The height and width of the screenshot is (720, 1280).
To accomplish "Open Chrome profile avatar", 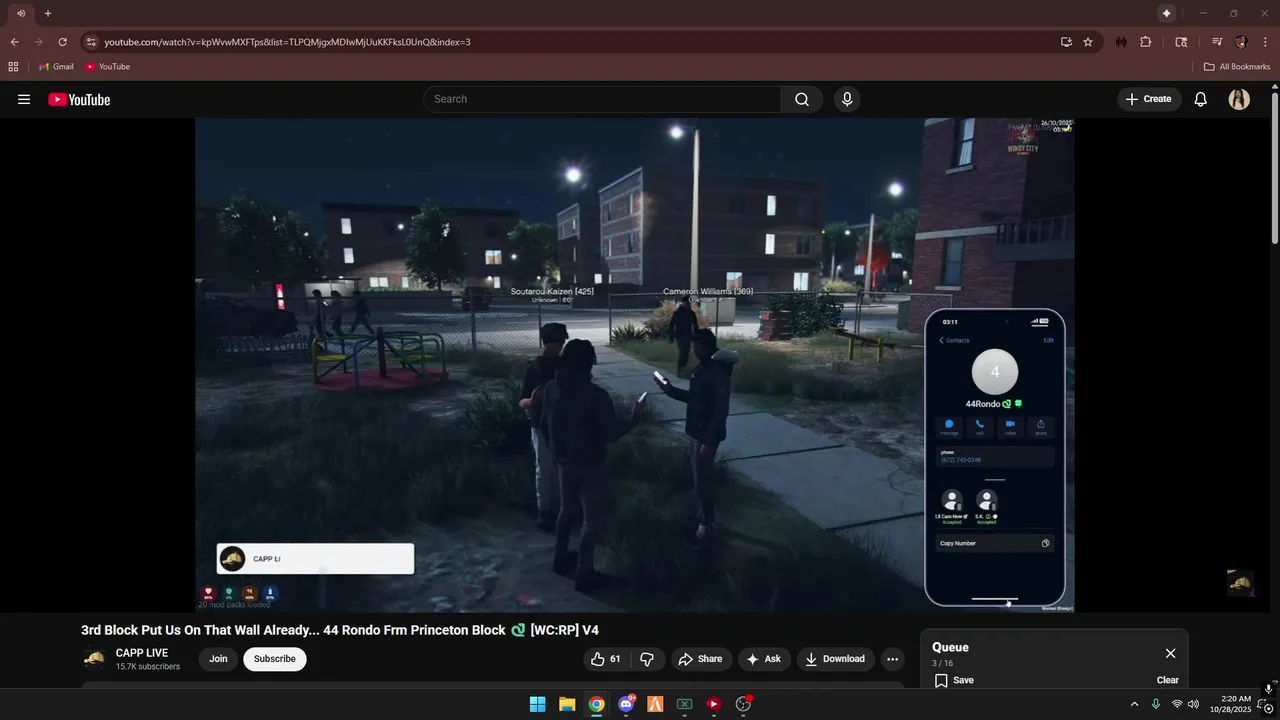I will point(1241,42).
